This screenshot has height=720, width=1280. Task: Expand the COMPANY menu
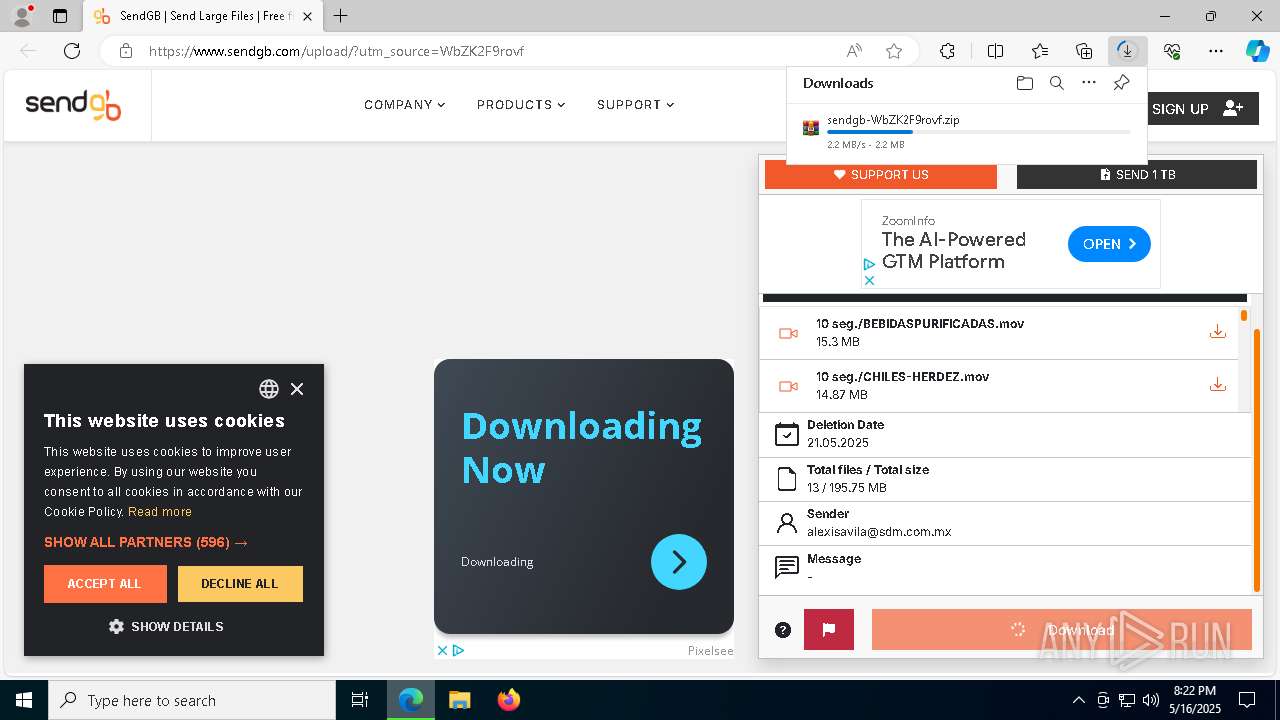tap(404, 105)
